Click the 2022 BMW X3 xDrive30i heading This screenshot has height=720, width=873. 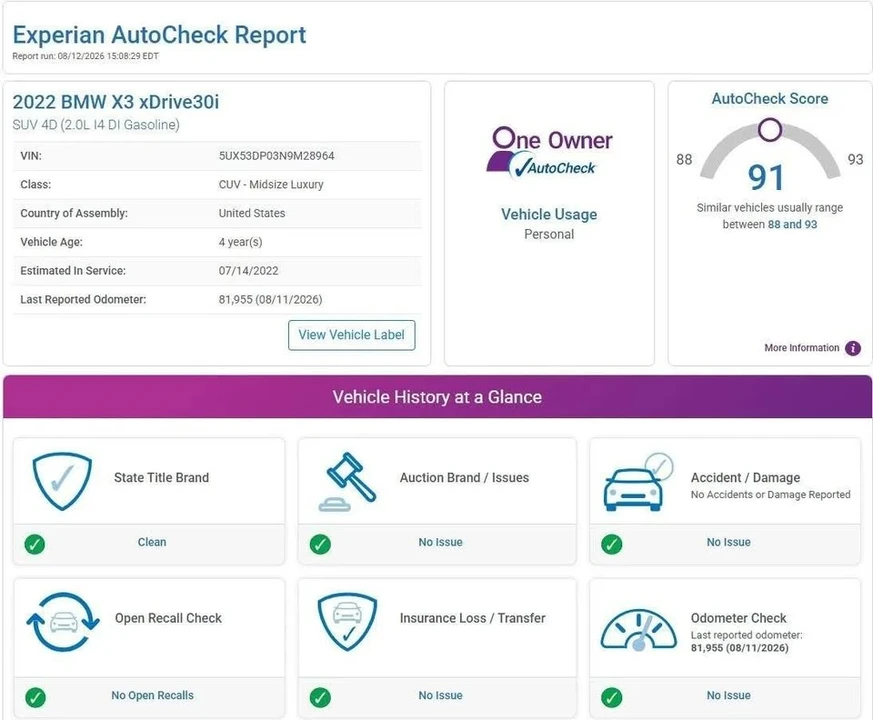(x=116, y=102)
